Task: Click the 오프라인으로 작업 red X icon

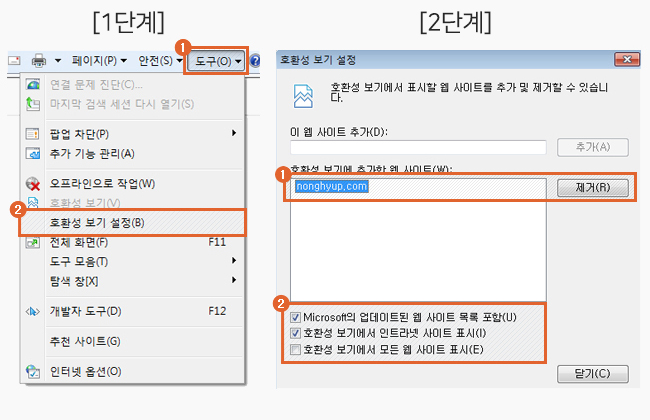Action: click(x=33, y=184)
